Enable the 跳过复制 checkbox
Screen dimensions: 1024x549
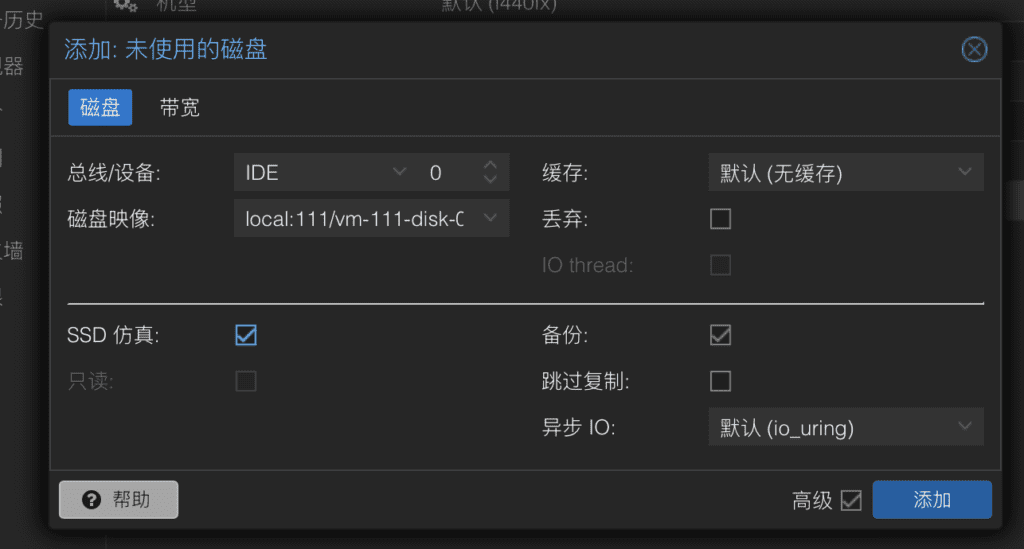coord(720,381)
